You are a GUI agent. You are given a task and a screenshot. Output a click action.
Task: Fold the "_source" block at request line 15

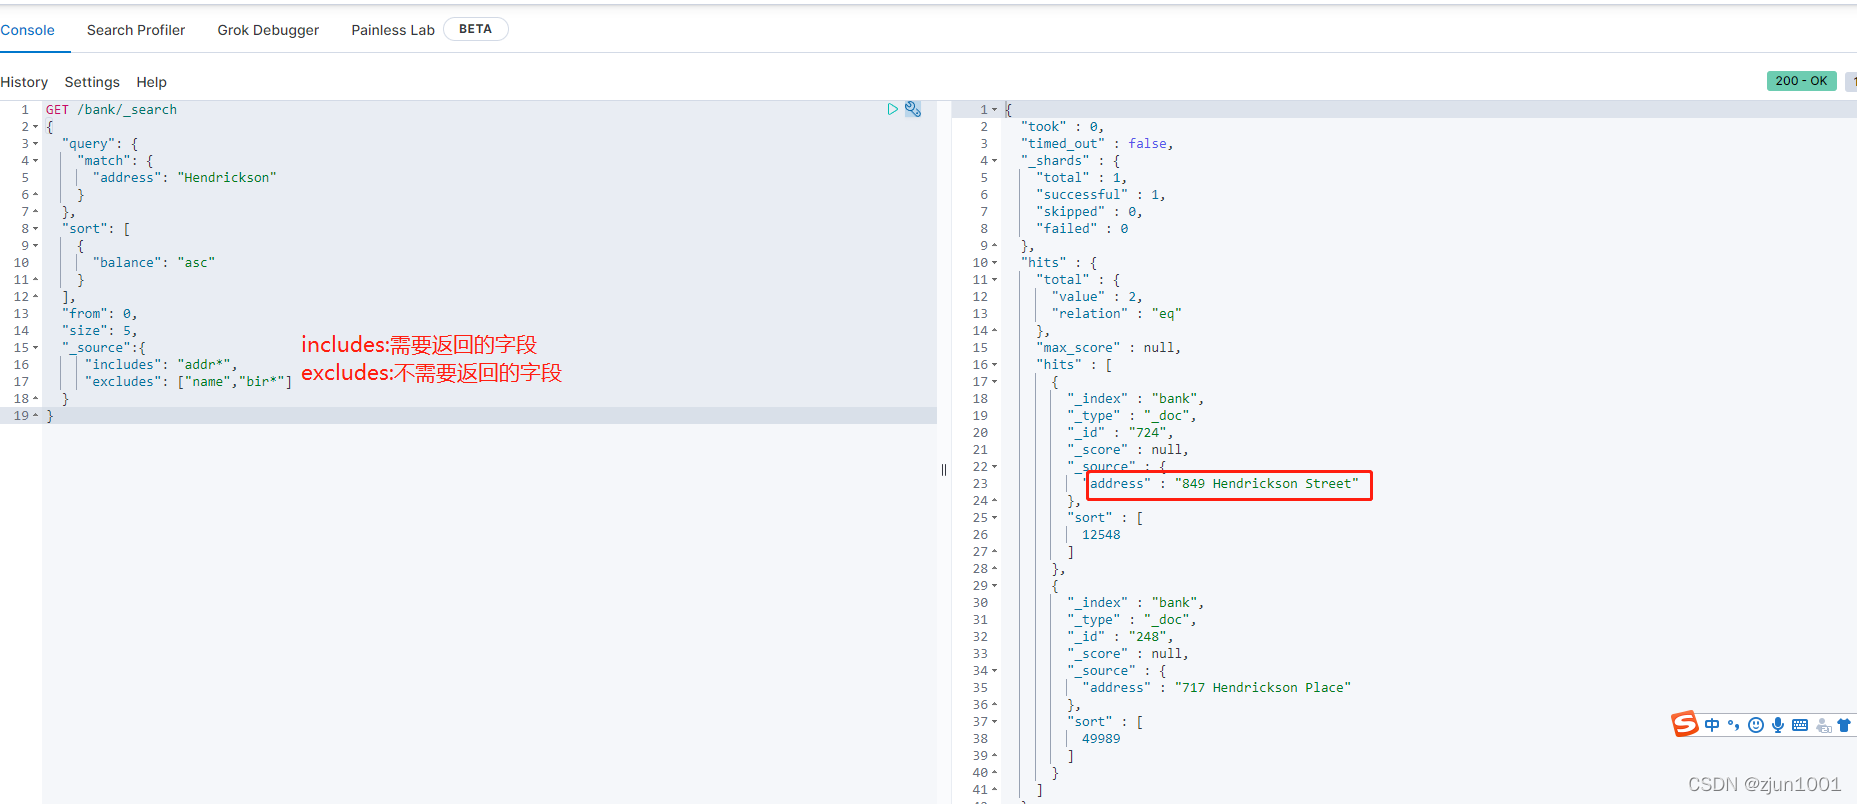(36, 348)
